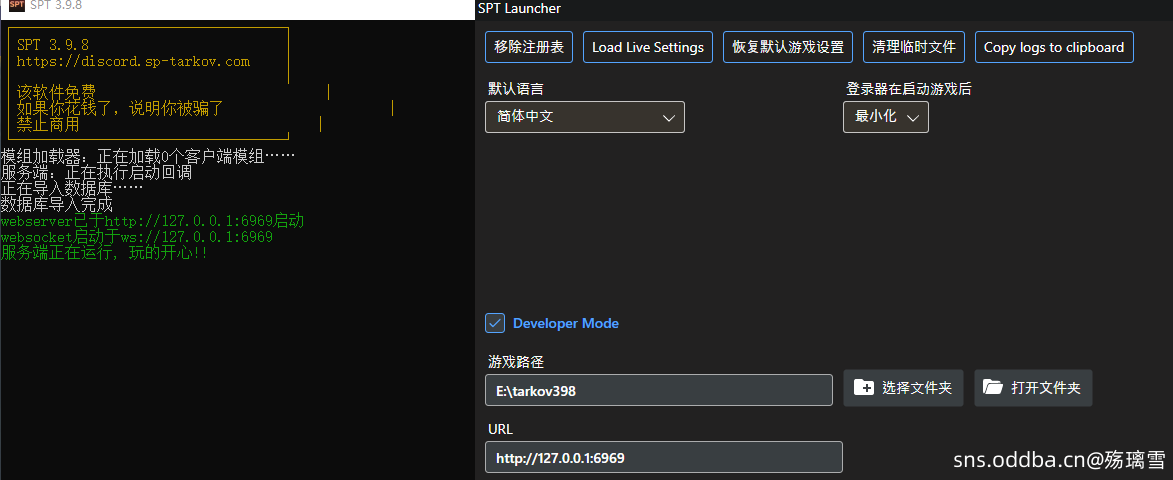Click the 清理临时文件 button

coord(914,47)
